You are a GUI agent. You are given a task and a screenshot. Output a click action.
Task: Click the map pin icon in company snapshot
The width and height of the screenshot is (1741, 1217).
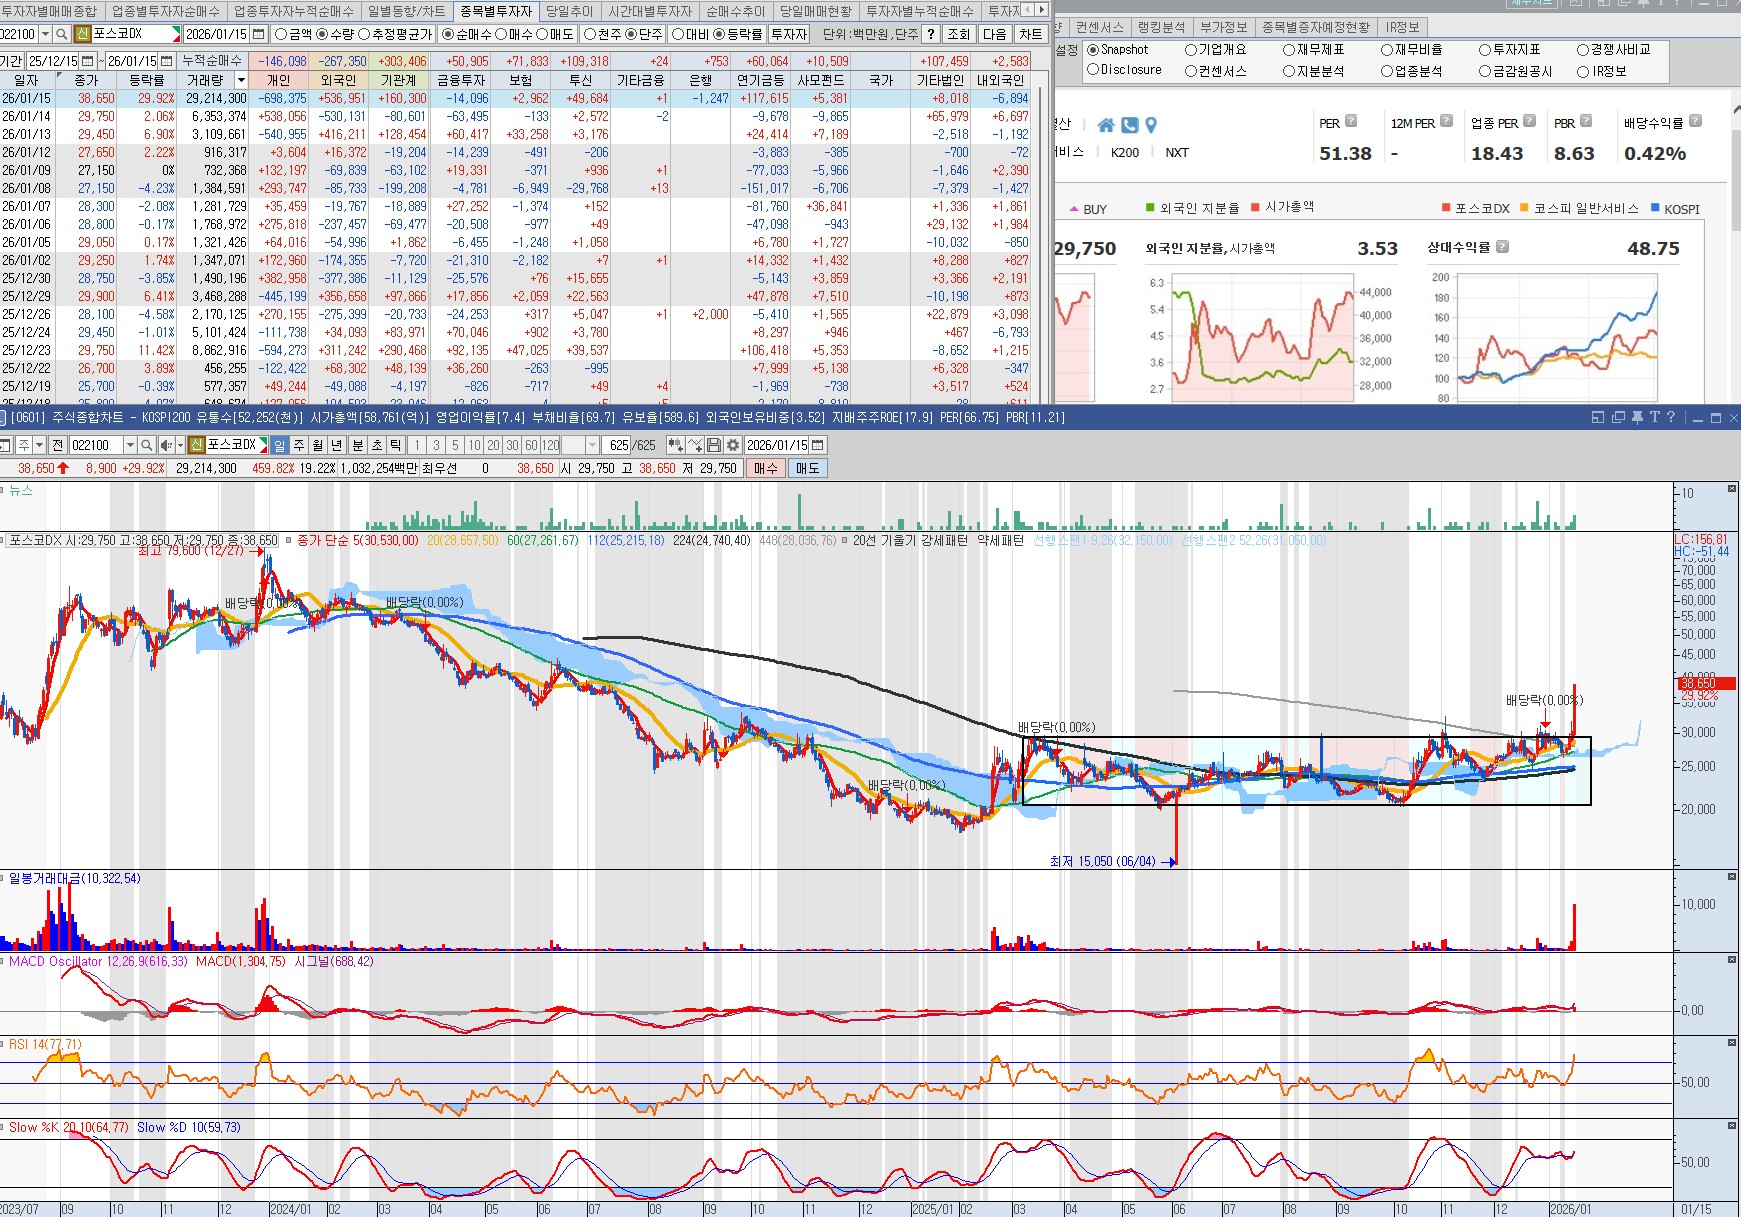[1151, 125]
